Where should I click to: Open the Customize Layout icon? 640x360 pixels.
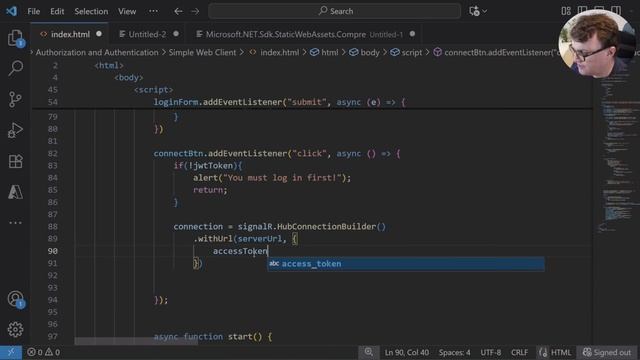point(566,11)
